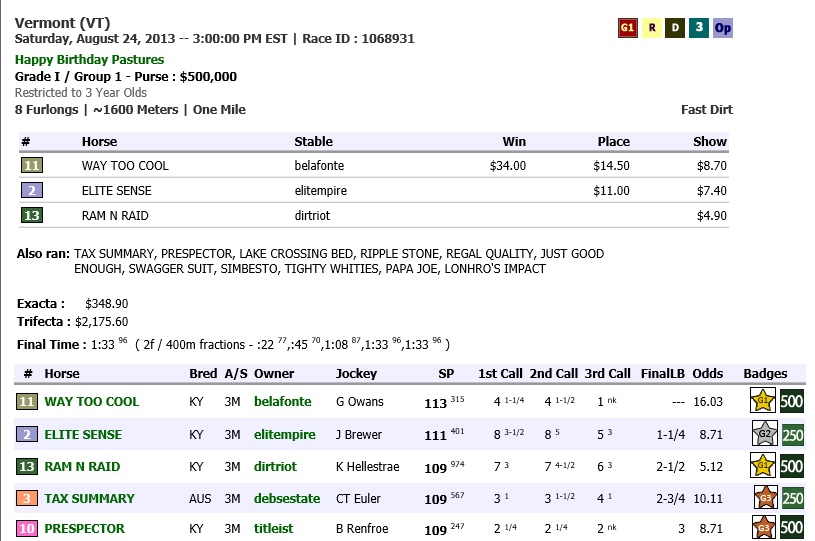The width and height of the screenshot is (815, 541).
Task: Click the purple Op badge icon
Action: [x=722, y=28]
